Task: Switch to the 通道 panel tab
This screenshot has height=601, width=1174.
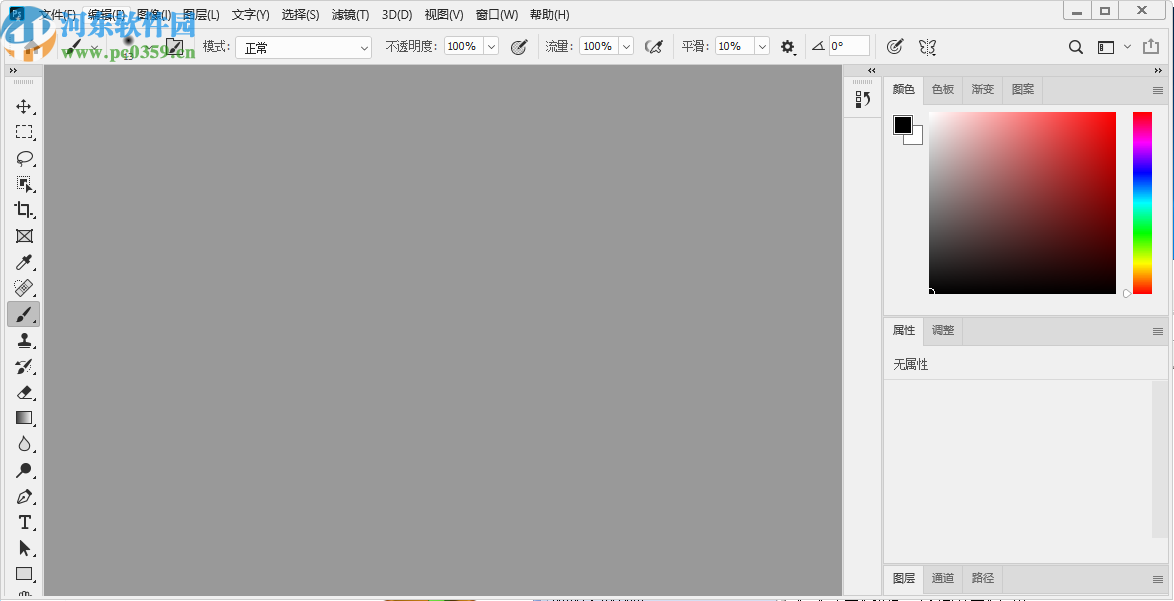Action: click(x=942, y=578)
